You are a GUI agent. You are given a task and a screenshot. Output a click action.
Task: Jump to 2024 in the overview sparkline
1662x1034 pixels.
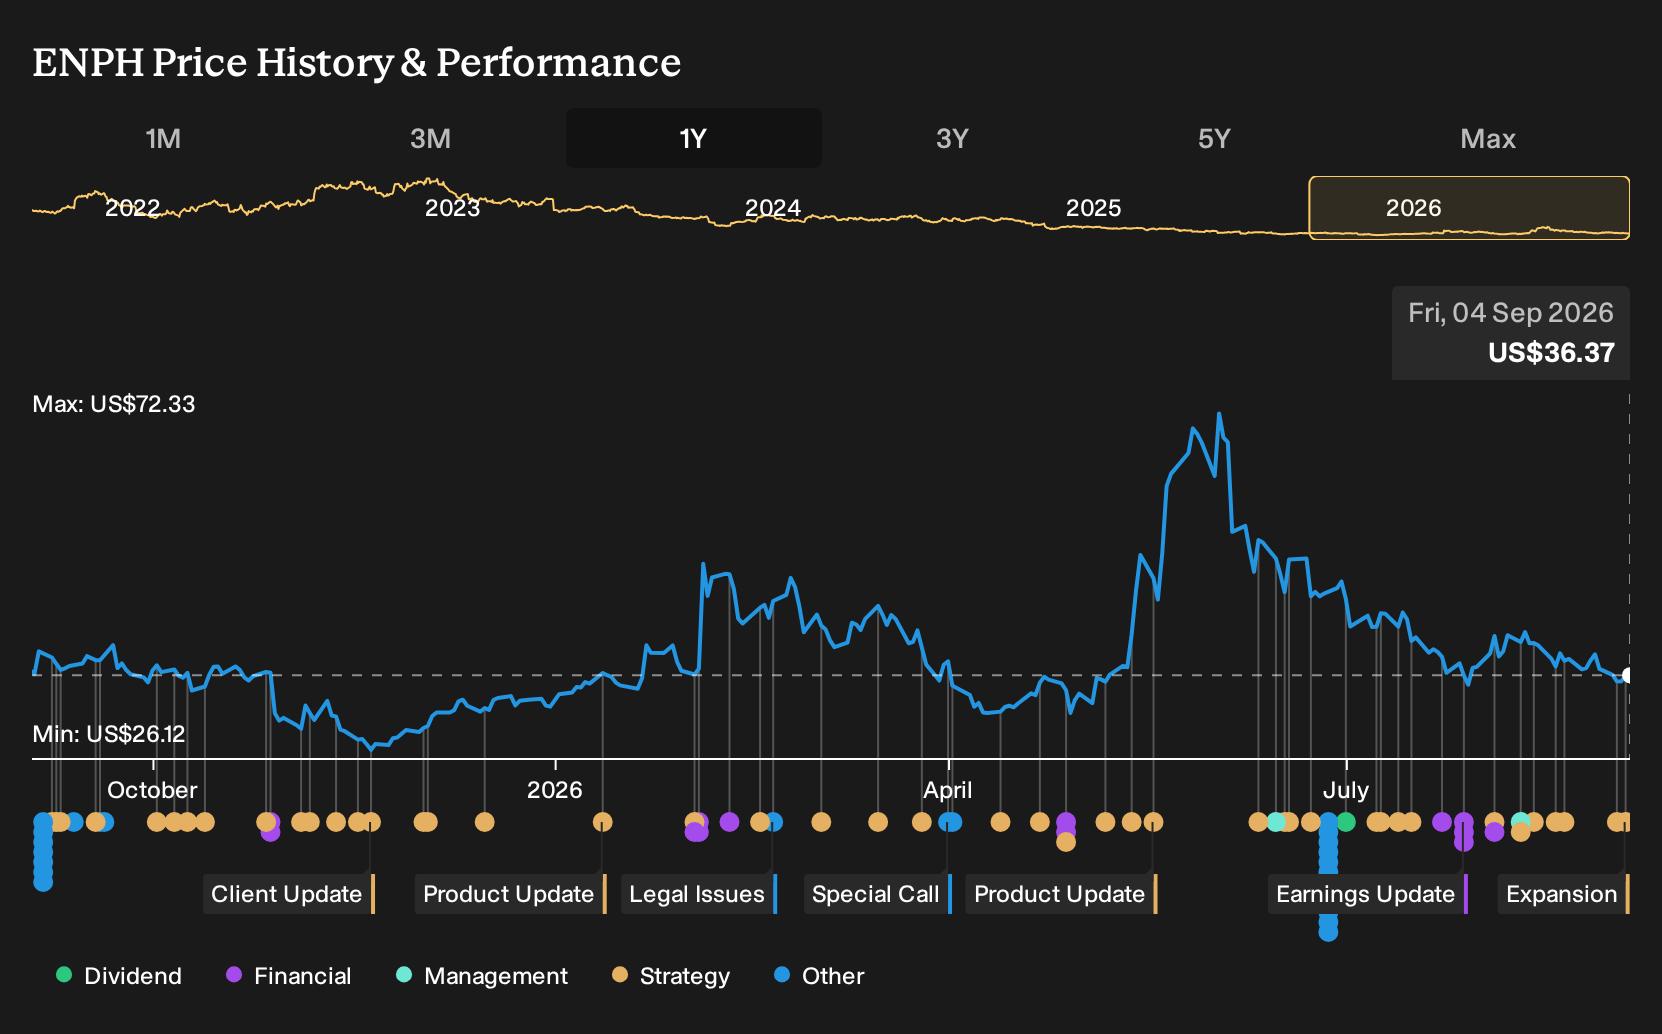click(x=773, y=208)
